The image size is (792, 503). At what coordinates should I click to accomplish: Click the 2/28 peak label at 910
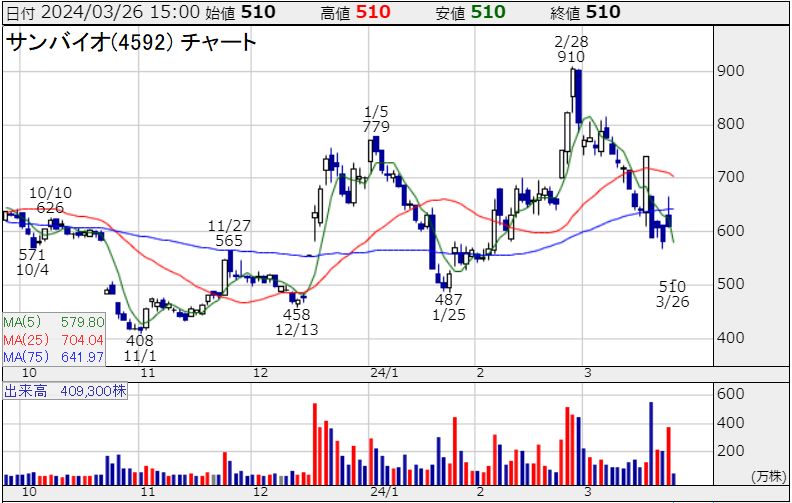571,49
